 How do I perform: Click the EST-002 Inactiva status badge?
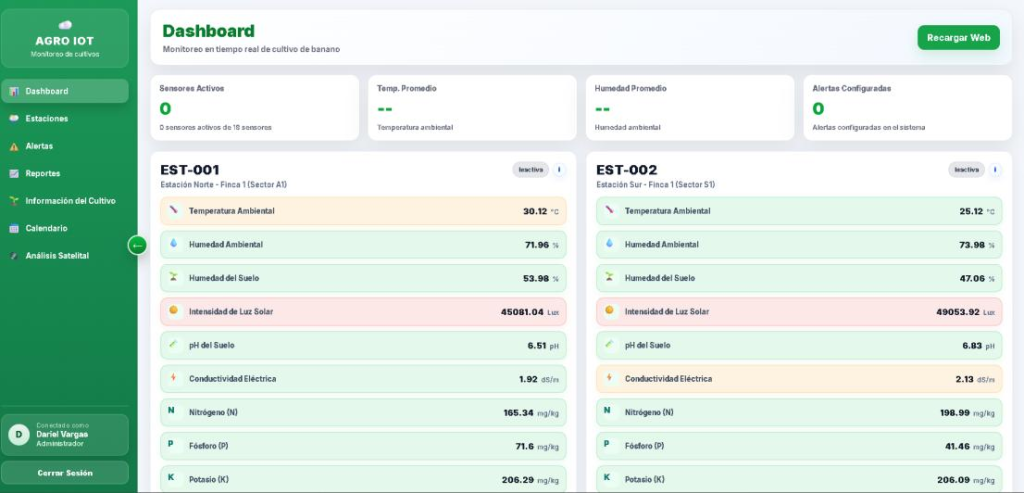967,170
